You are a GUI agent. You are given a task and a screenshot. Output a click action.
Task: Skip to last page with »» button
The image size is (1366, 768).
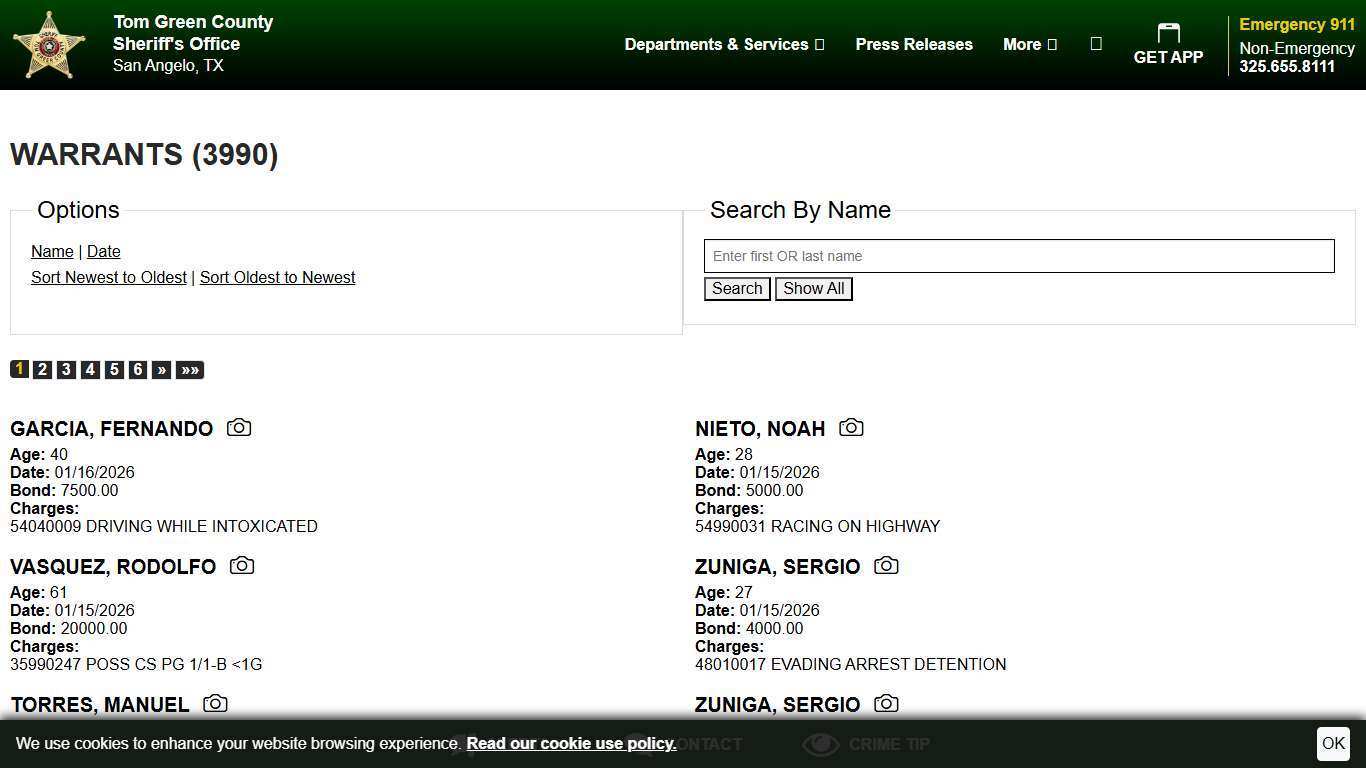(x=190, y=370)
